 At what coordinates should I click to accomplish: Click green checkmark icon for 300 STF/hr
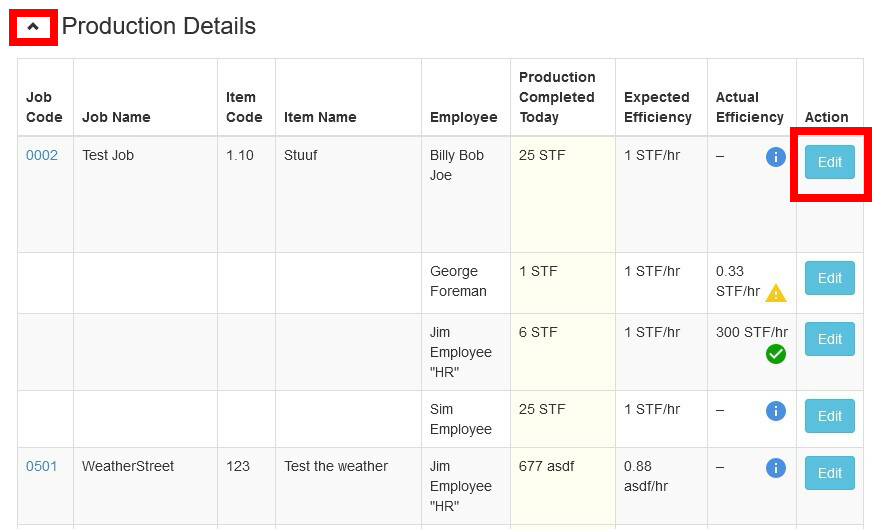pos(775,354)
